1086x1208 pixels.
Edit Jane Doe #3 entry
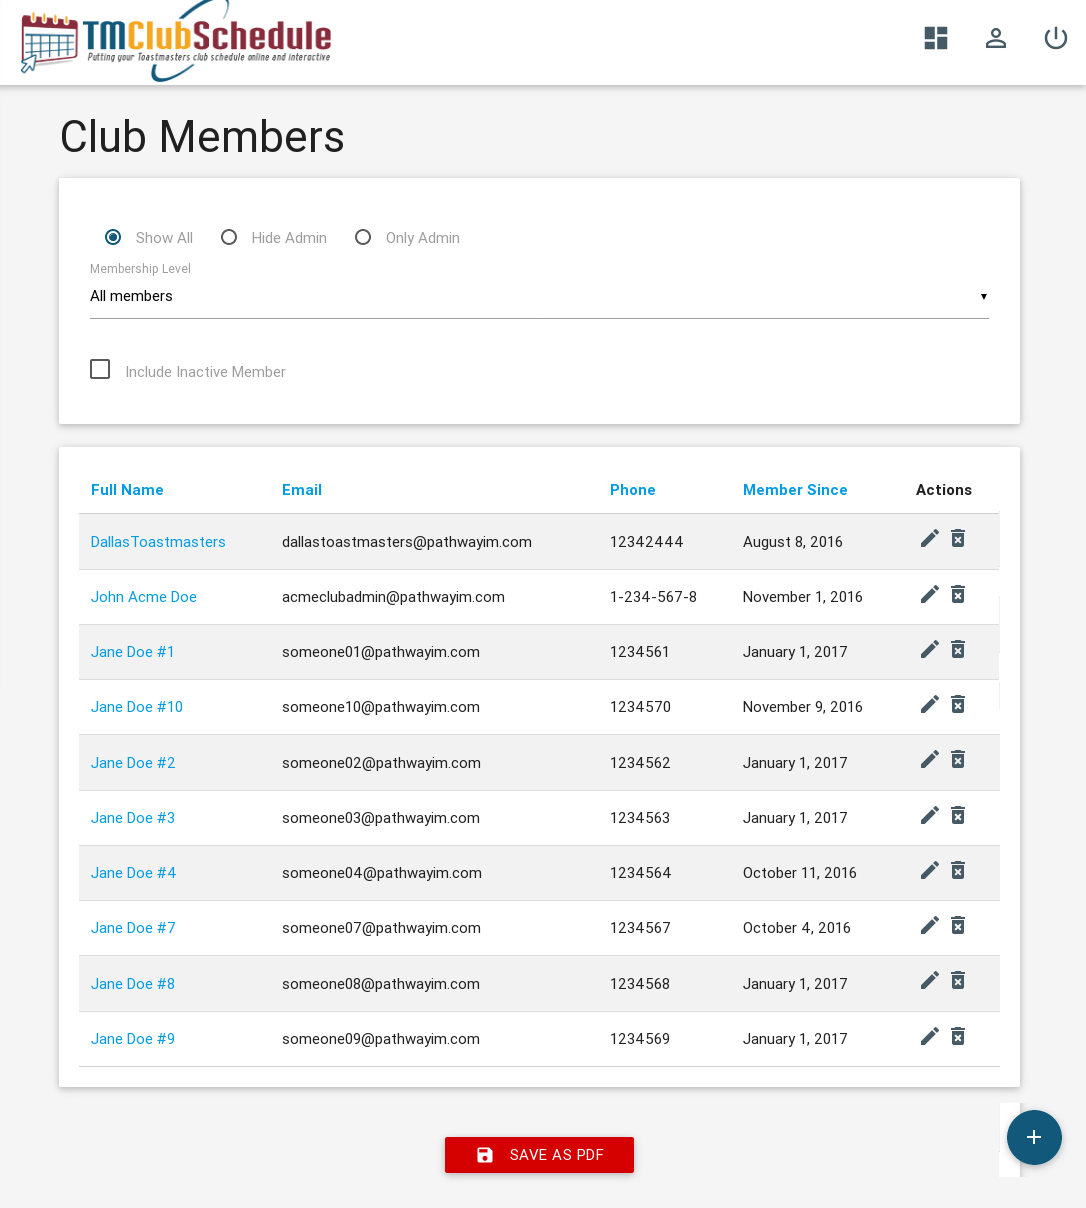[930, 816]
